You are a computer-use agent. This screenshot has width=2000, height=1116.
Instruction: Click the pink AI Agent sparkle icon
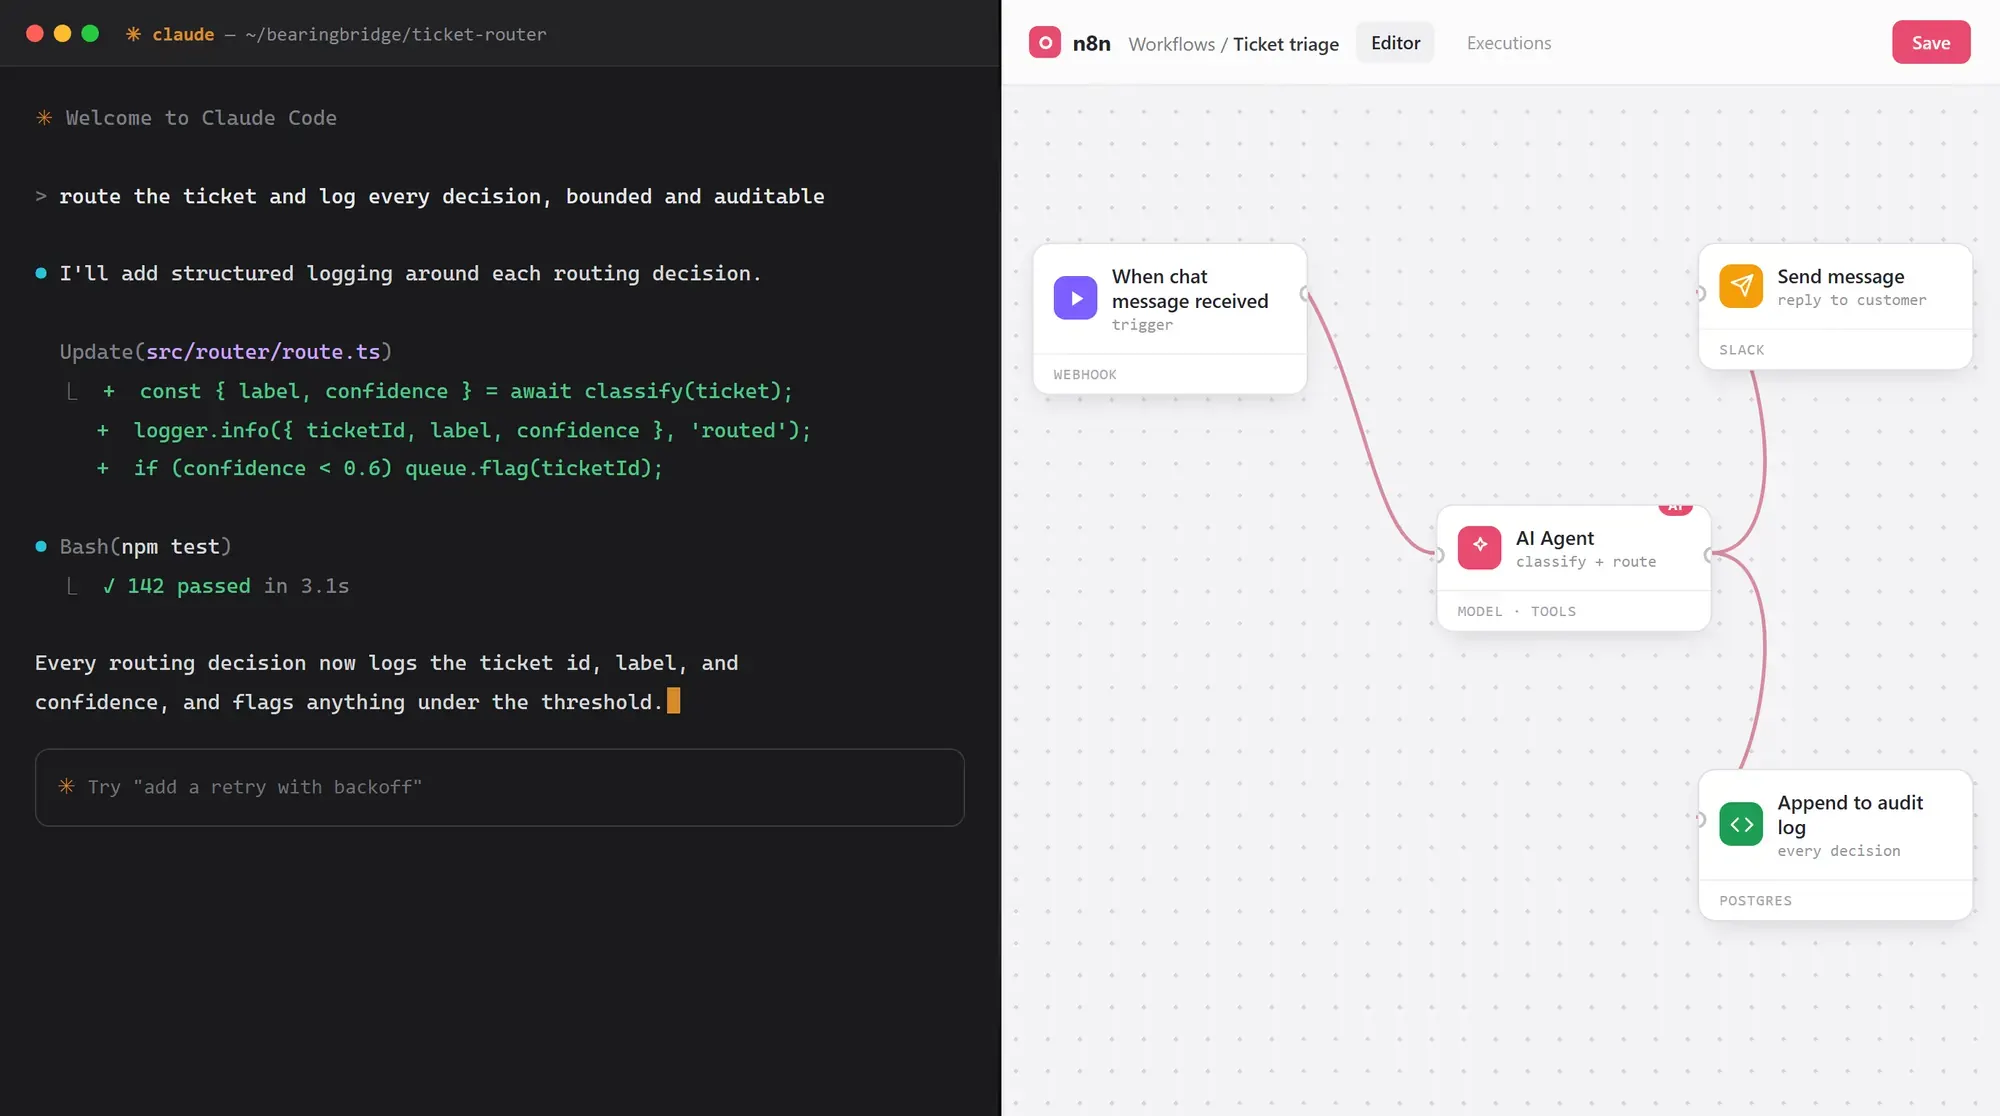[1479, 547]
